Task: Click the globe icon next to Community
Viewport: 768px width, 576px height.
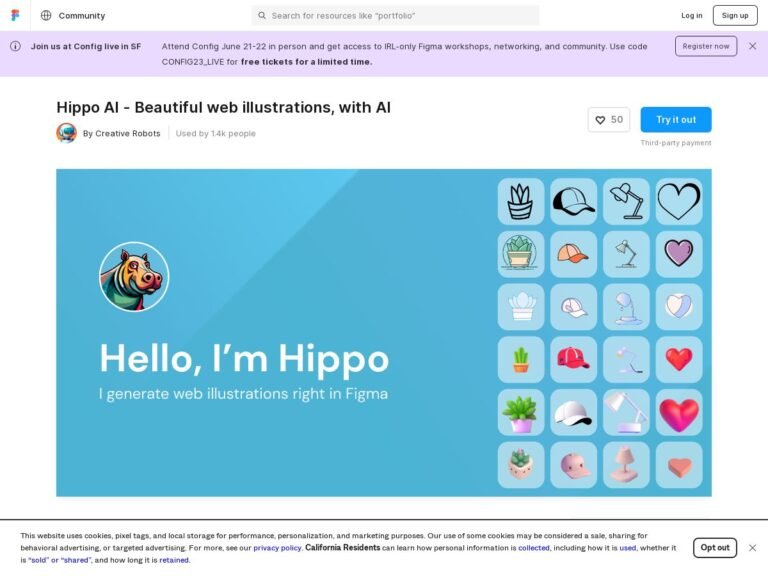Action: [46, 15]
